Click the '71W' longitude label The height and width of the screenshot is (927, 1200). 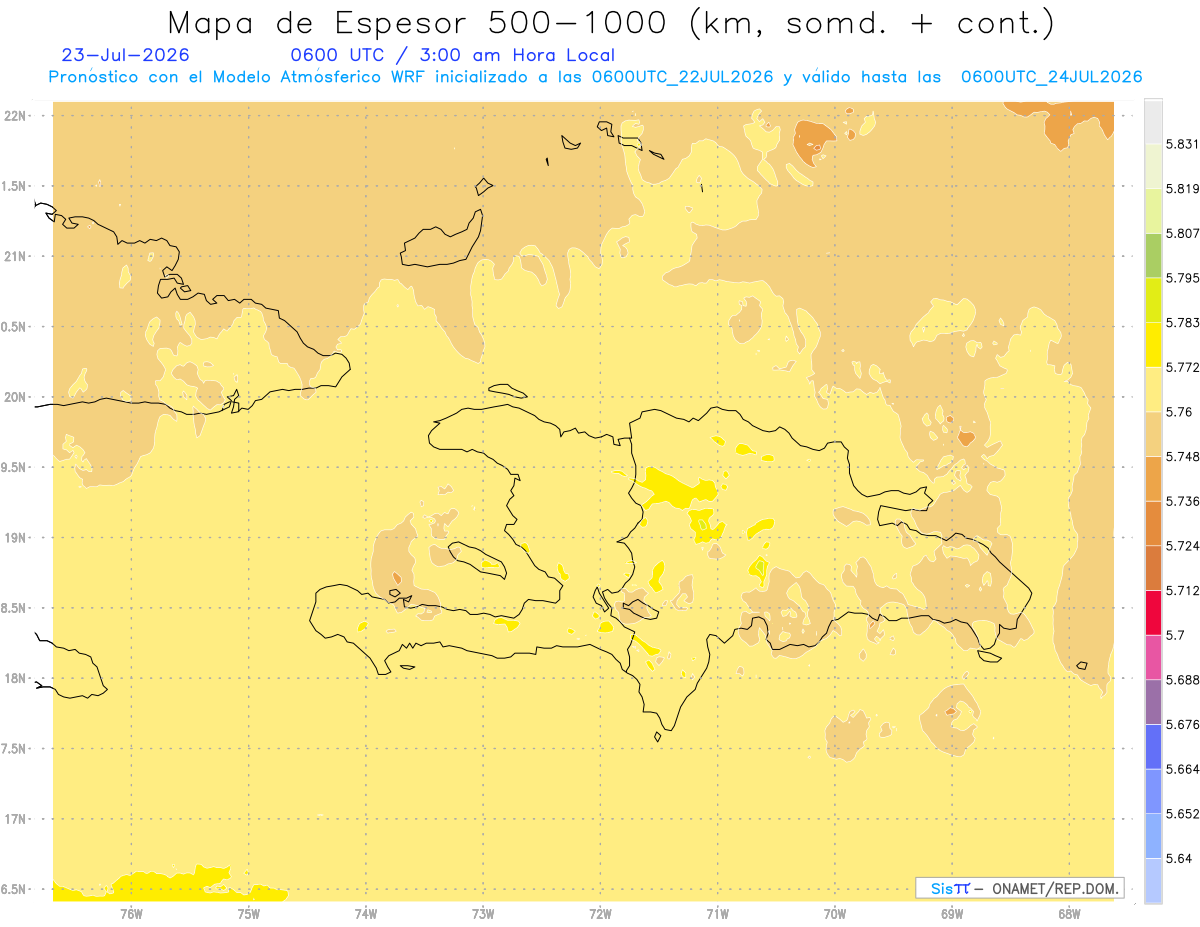(x=717, y=914)
